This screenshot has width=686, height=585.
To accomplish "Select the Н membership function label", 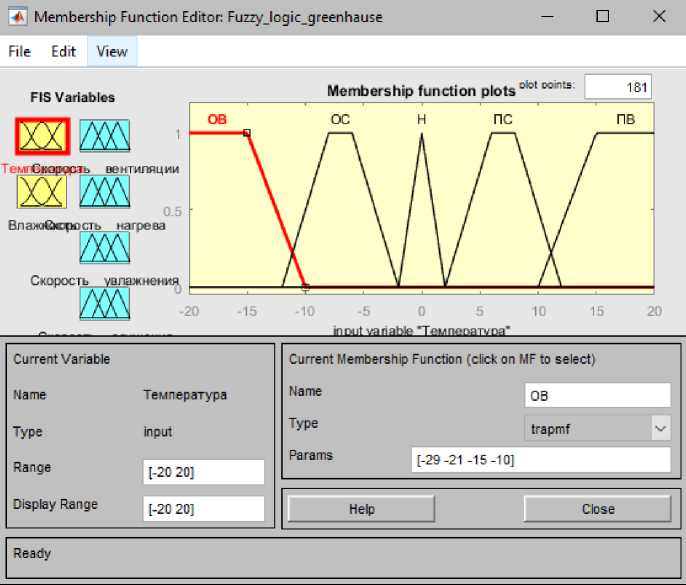I will click(421, 119).
